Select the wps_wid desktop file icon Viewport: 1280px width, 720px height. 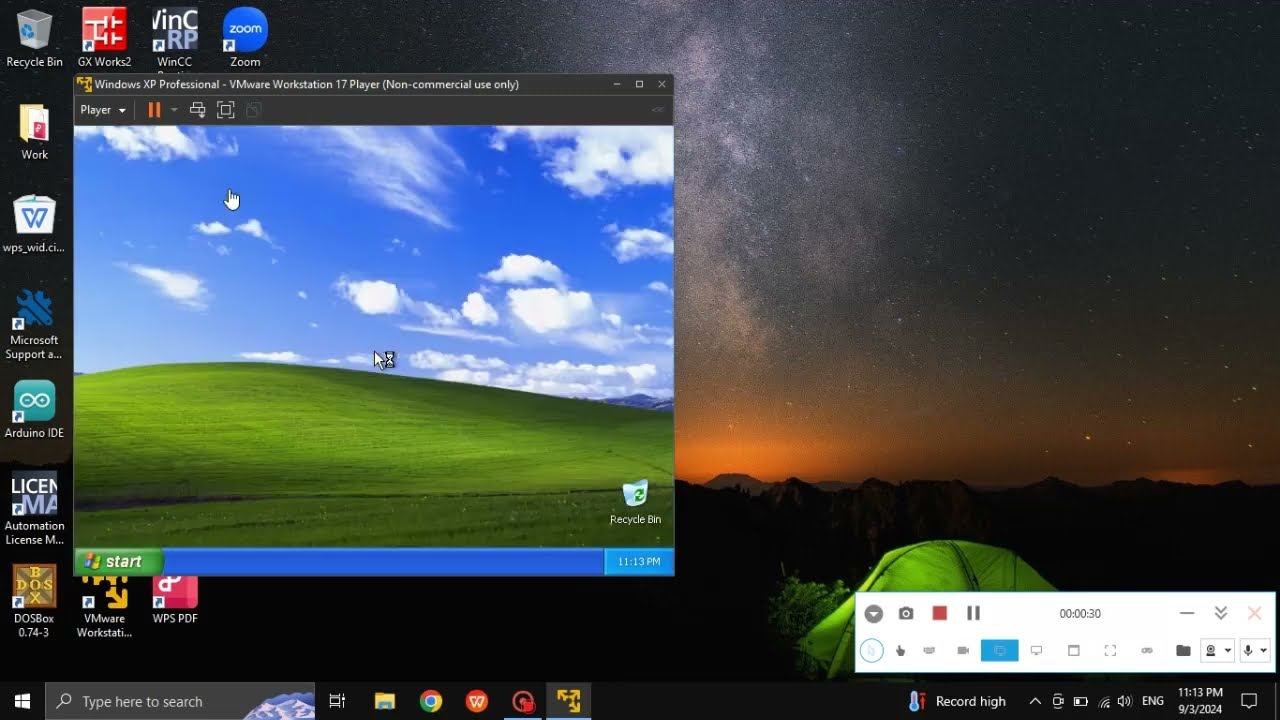click(x=35, y=224)
